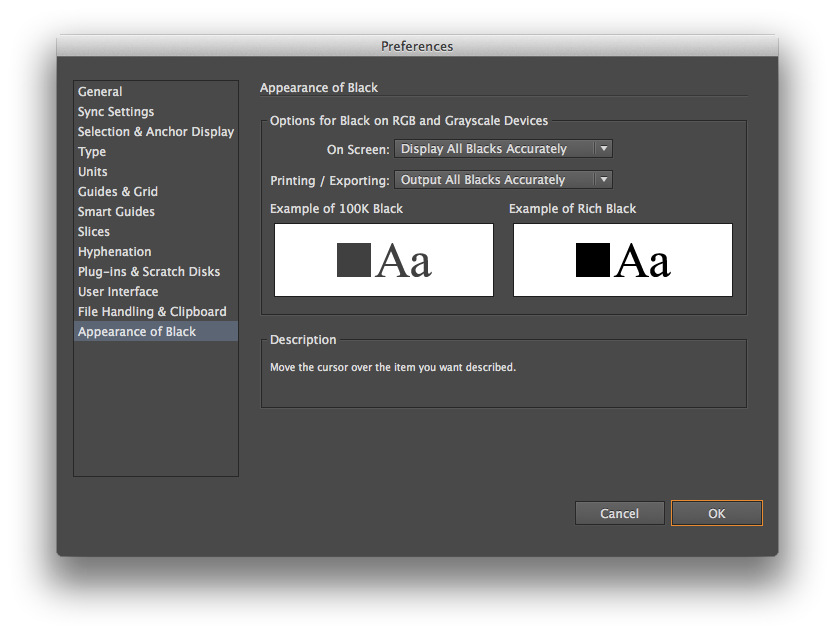Select the User Interface category

pyautogui.click(x=117, y=291)
